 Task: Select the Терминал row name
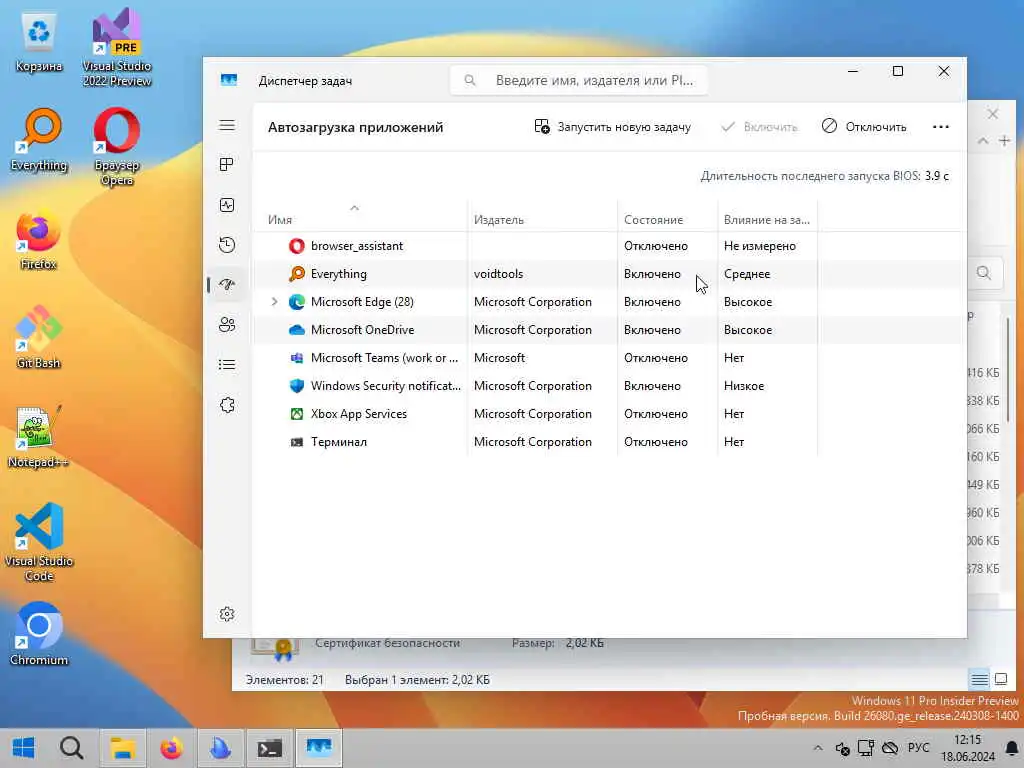tap(339, 442)
